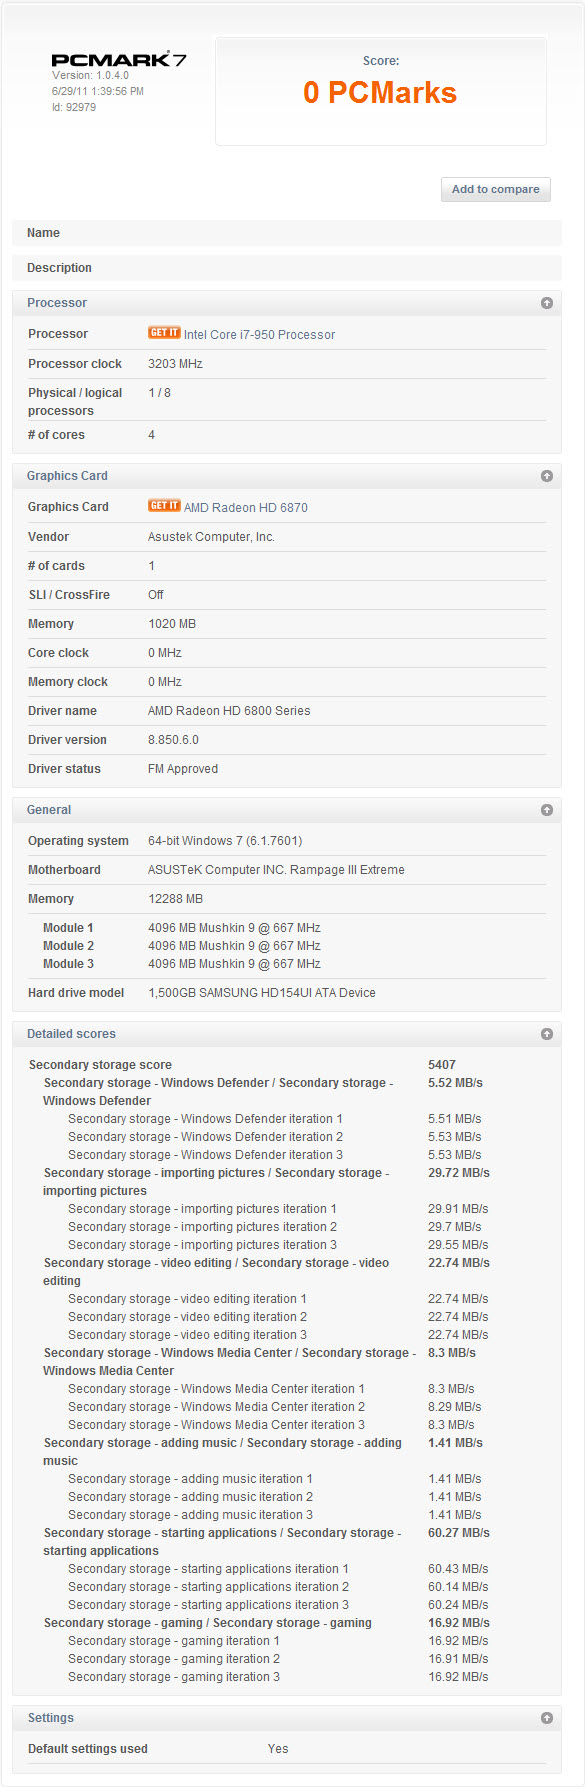Select Secondary storage gaming iteration 1 row

[287, 1641]
